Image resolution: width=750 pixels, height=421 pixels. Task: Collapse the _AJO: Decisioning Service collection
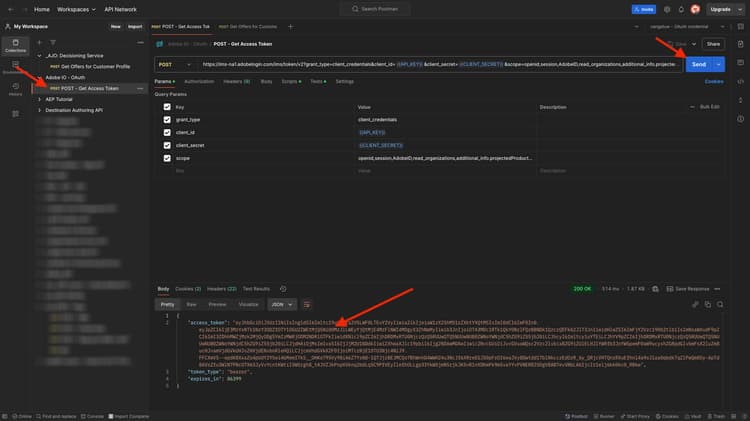click(x=39, y=55)
